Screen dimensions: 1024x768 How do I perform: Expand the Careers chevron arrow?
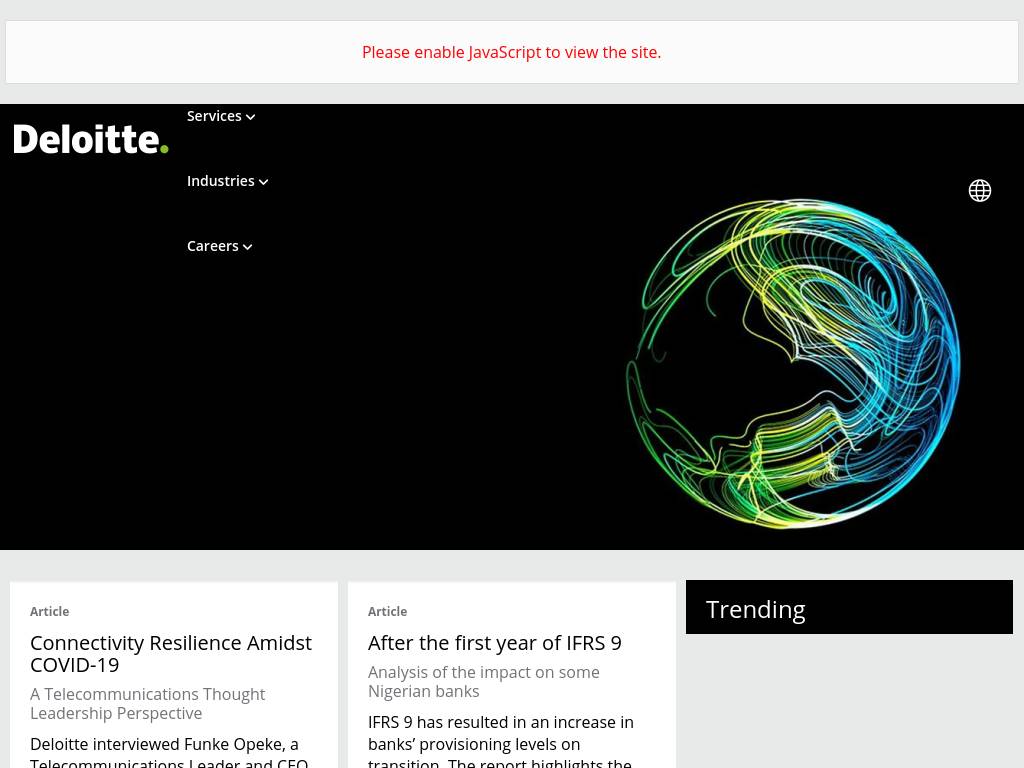[248, 247]
